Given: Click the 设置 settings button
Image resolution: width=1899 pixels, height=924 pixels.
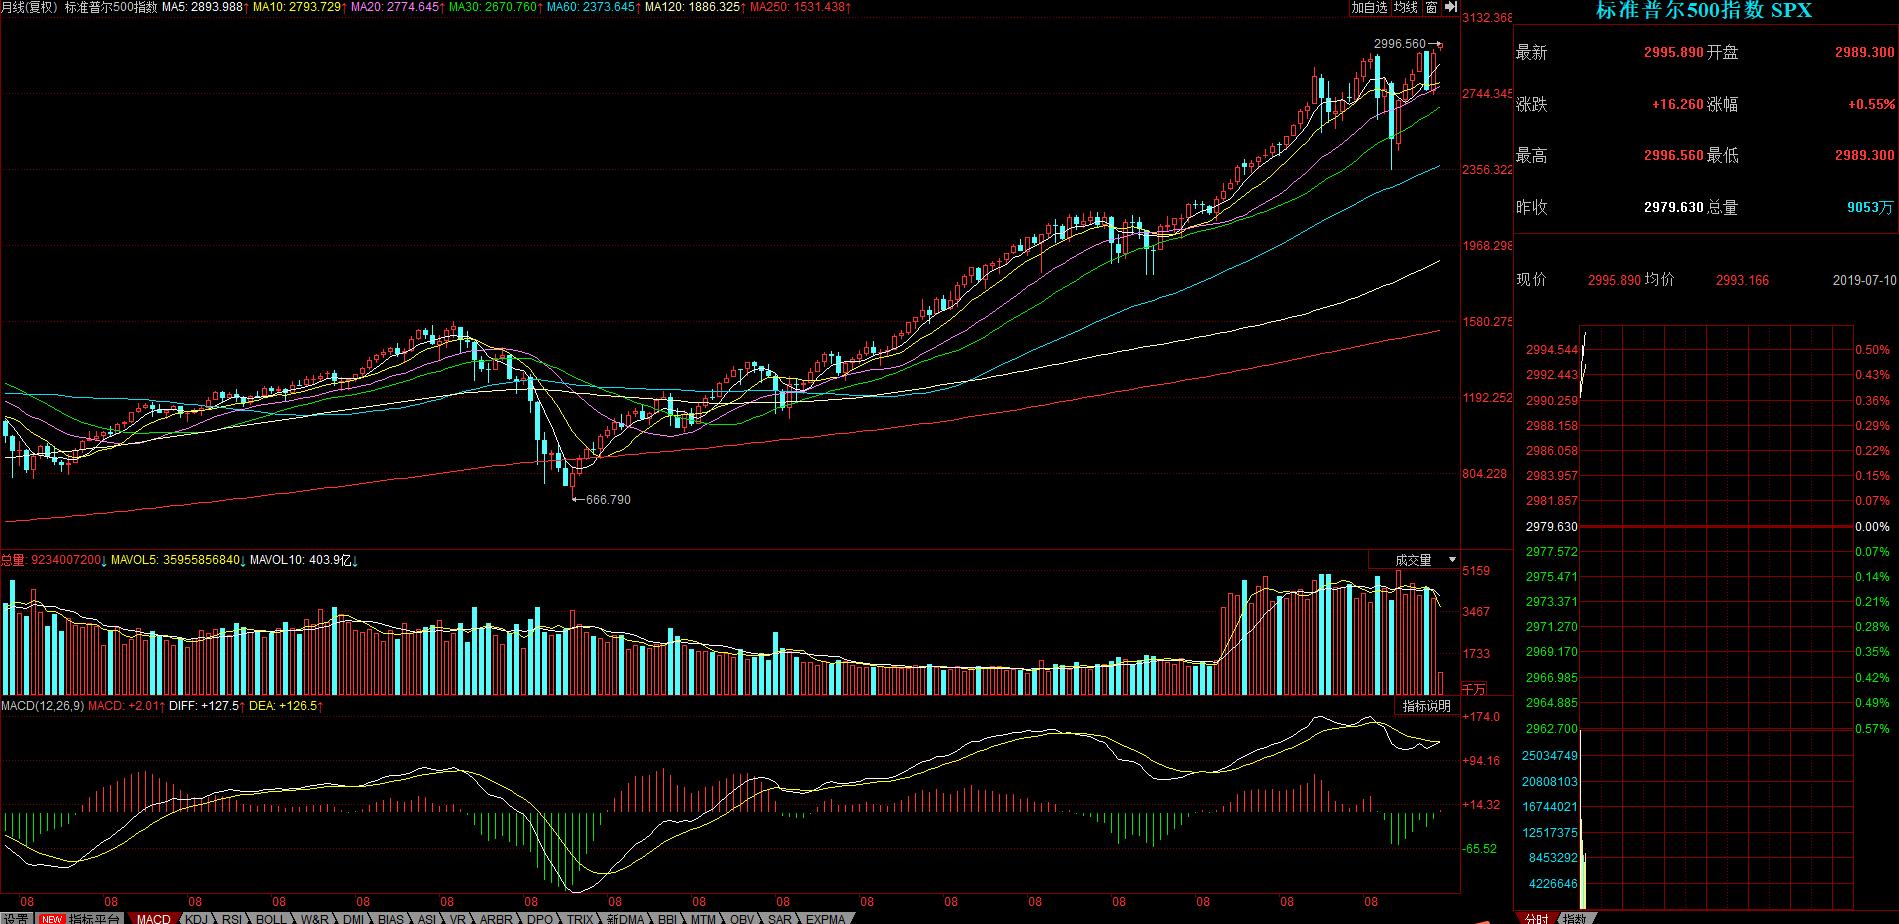Looking at the screenshot, I should pos(15,919).
